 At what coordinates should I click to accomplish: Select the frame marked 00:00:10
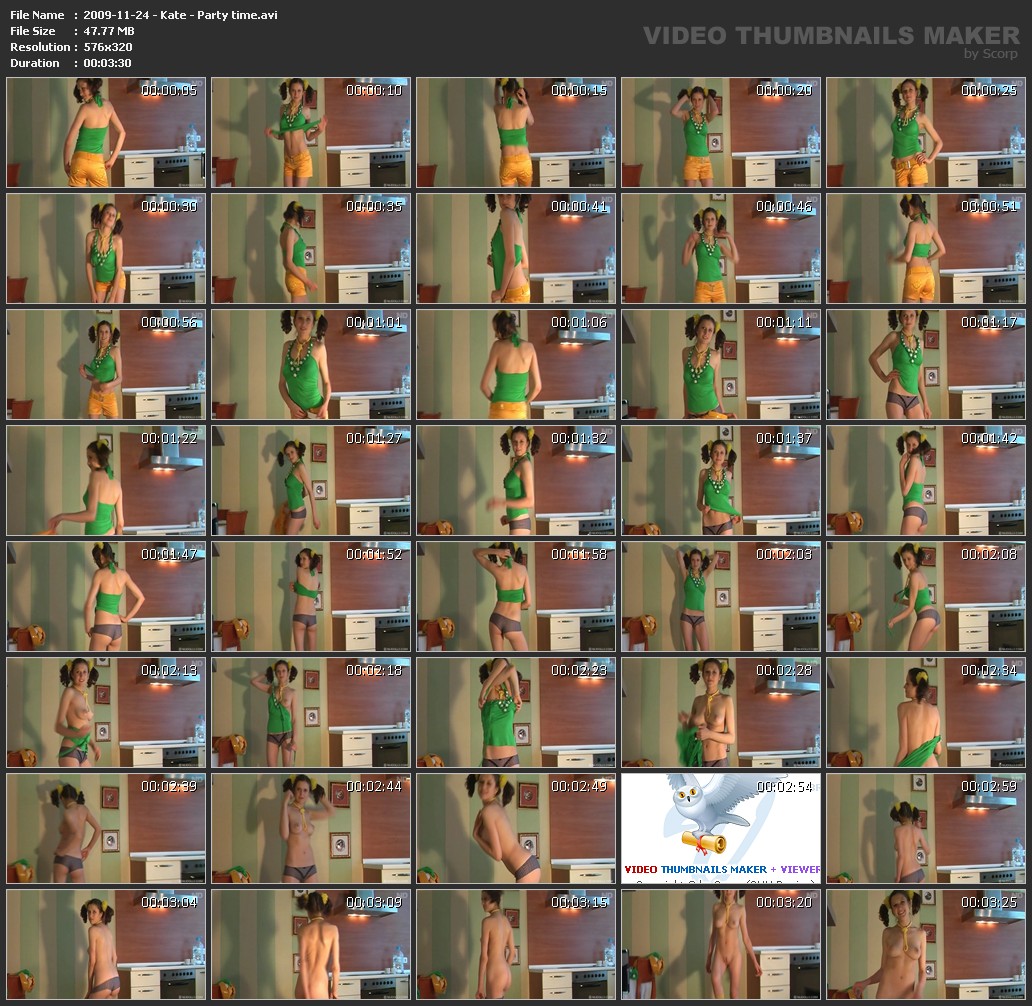[x=311, y=133]
